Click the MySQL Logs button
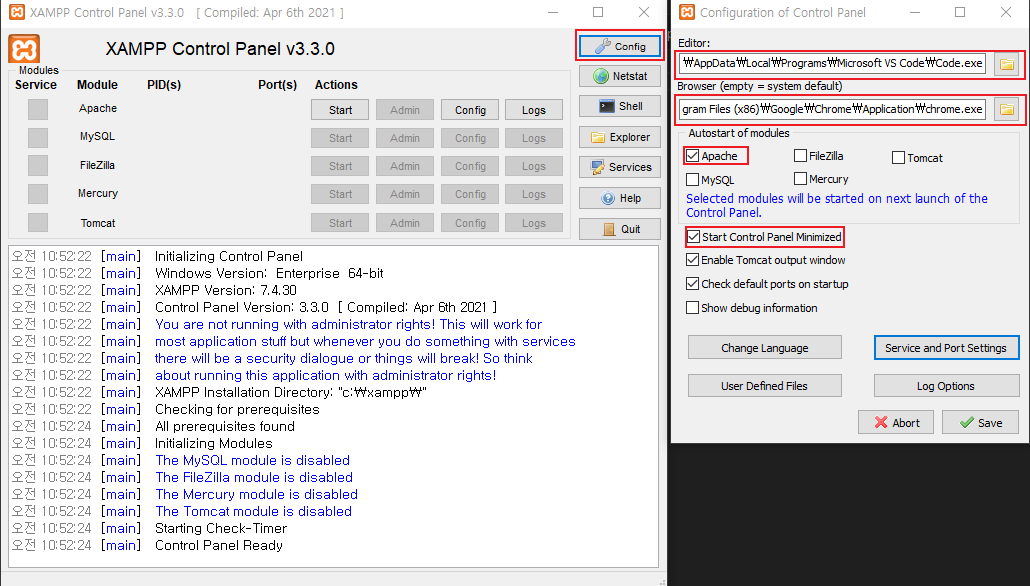The height and width of the screenshot is (586, 1030). coord(533,139)
